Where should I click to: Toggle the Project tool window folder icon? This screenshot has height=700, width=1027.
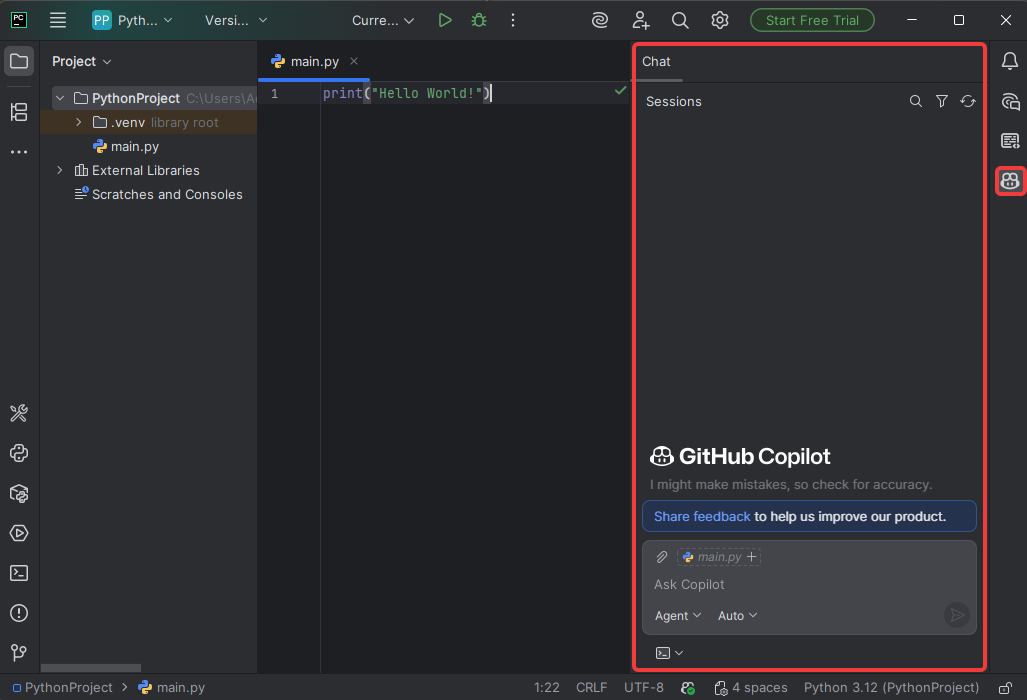tap(19, 62)
